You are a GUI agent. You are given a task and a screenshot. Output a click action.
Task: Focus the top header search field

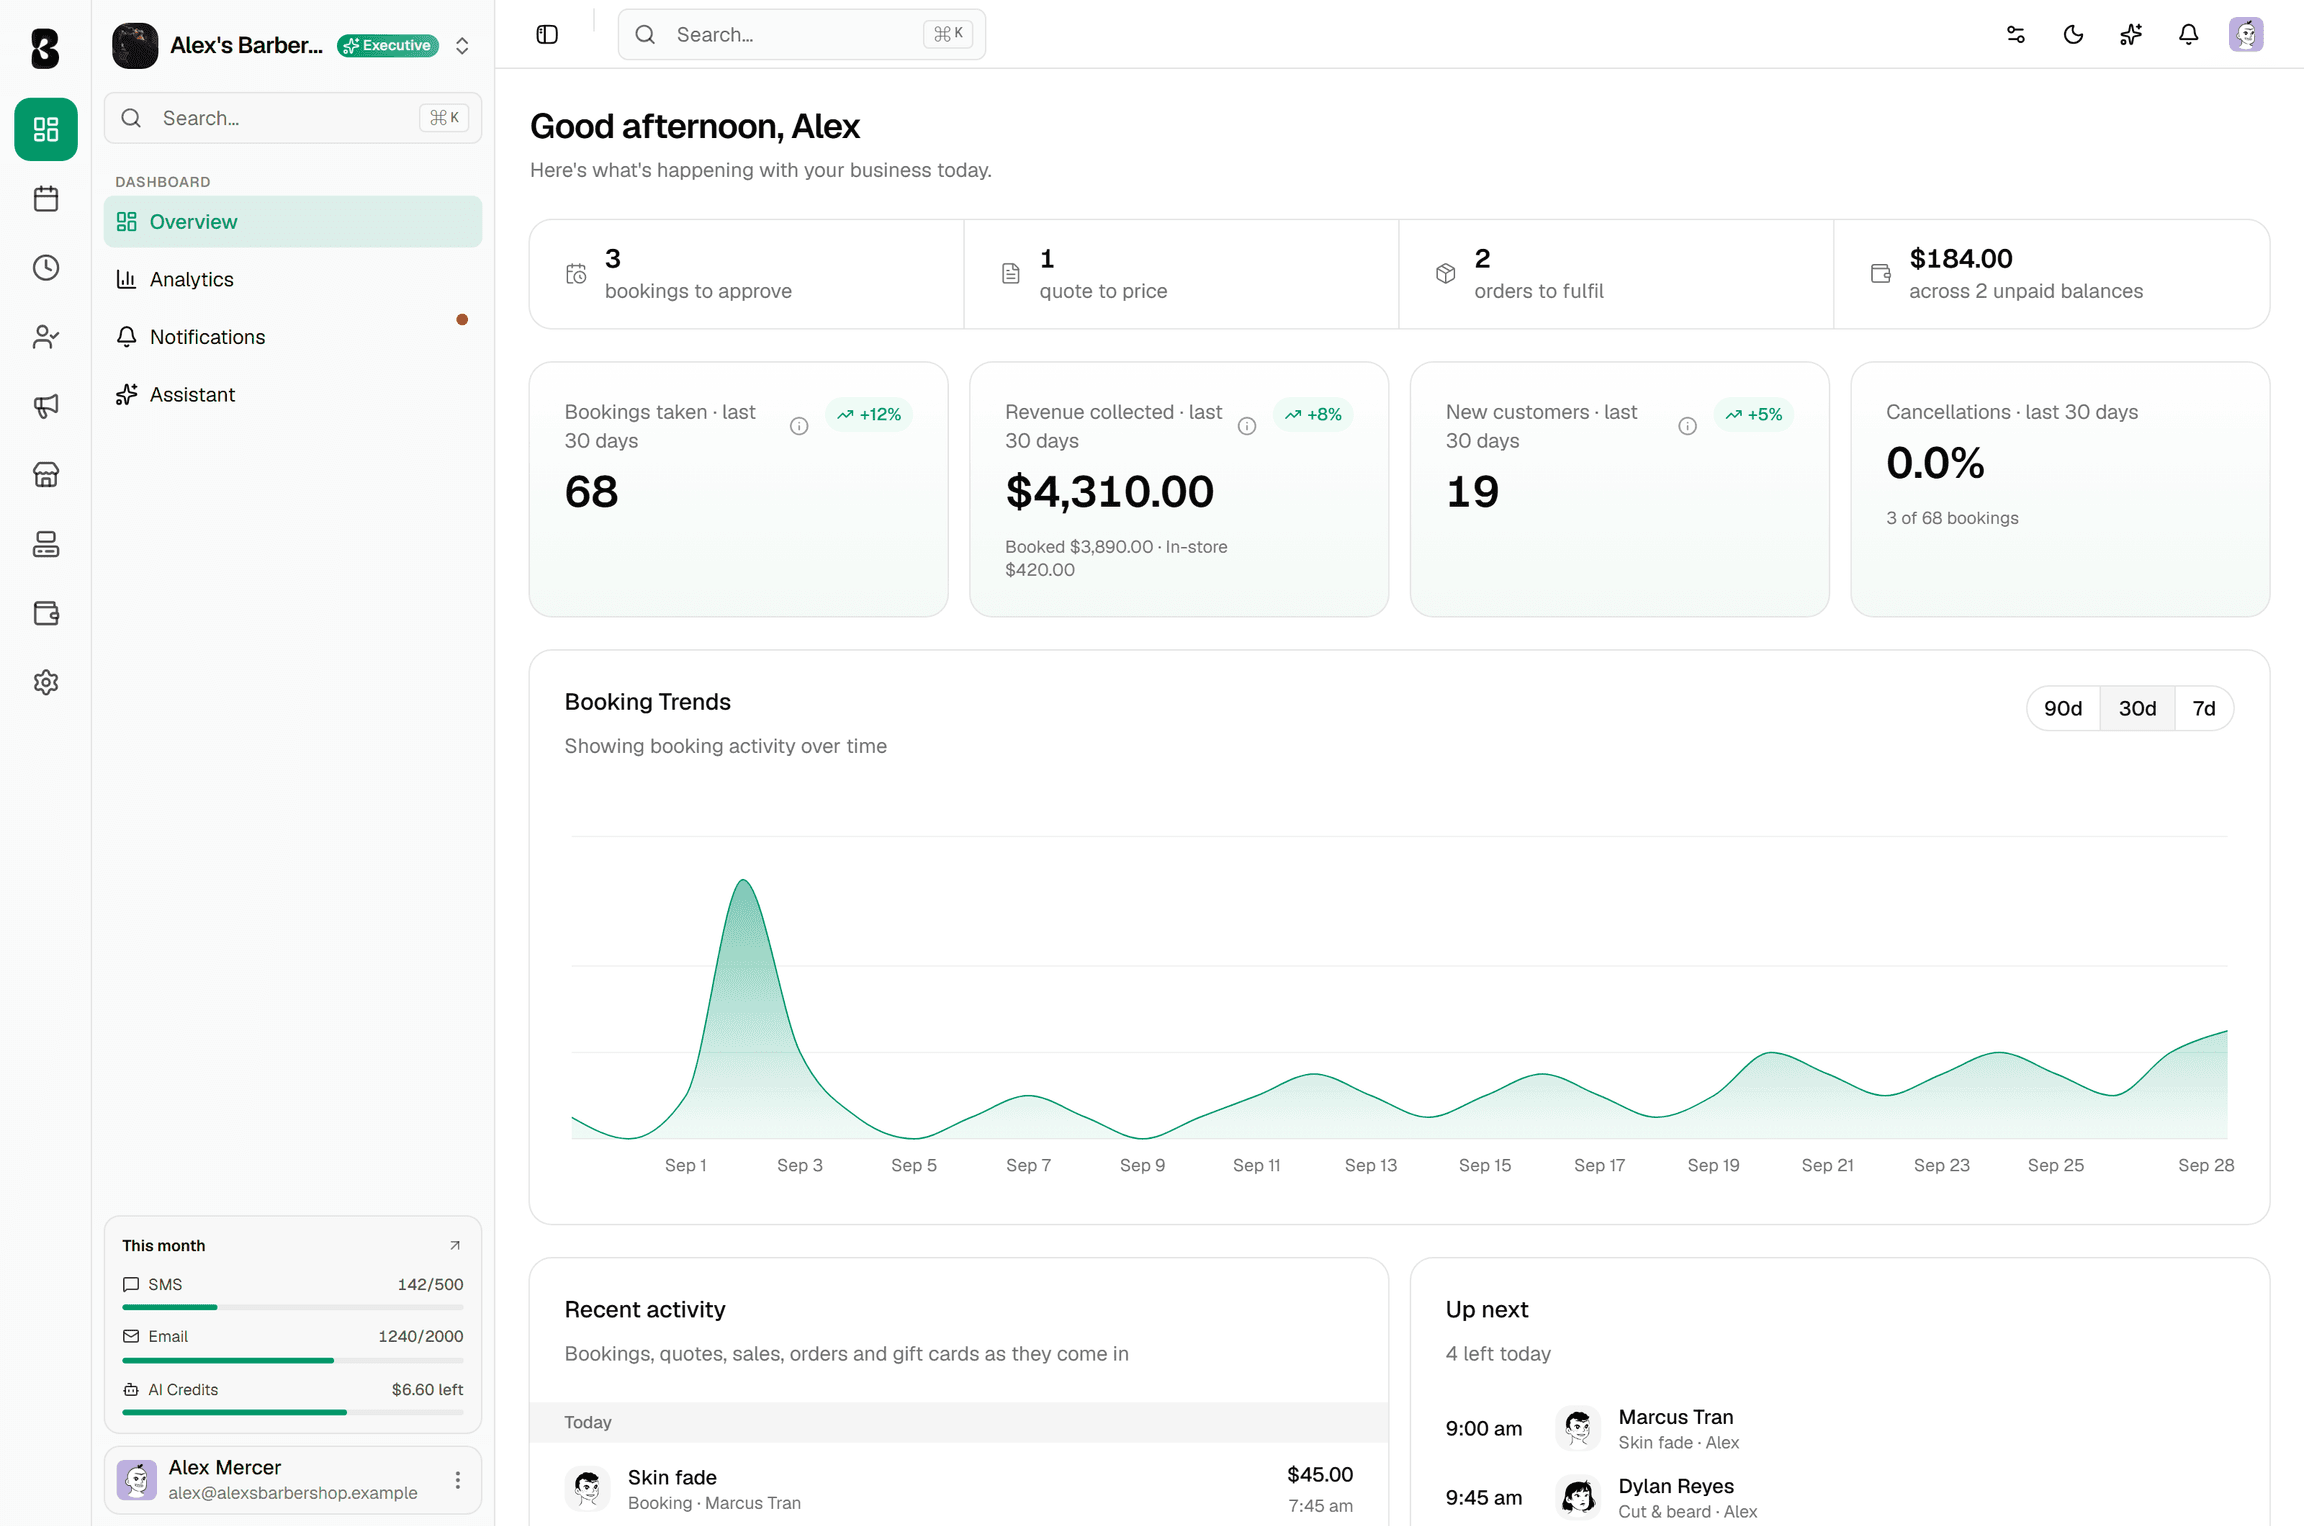click(x=802, y=35)
